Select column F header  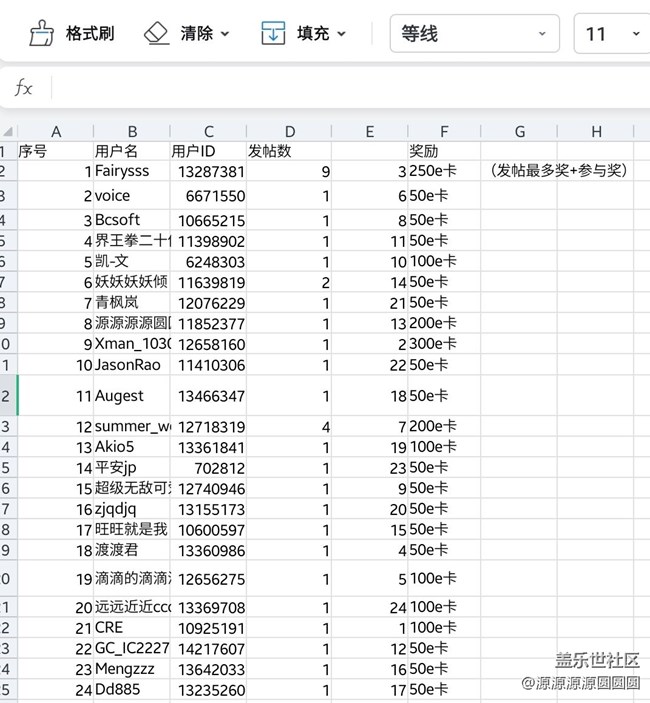click(444, 132)
